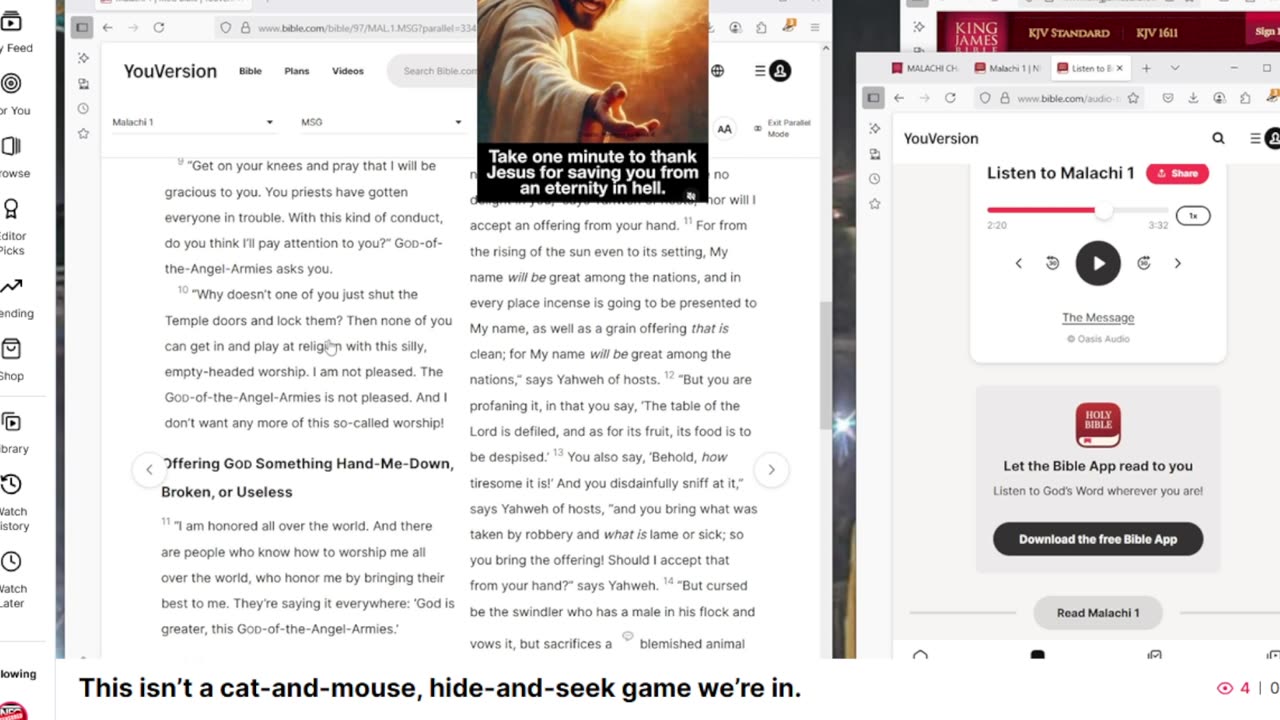Click Share button for Malachi 1
1280x720 pixels.
click(x=1177, y=173)
